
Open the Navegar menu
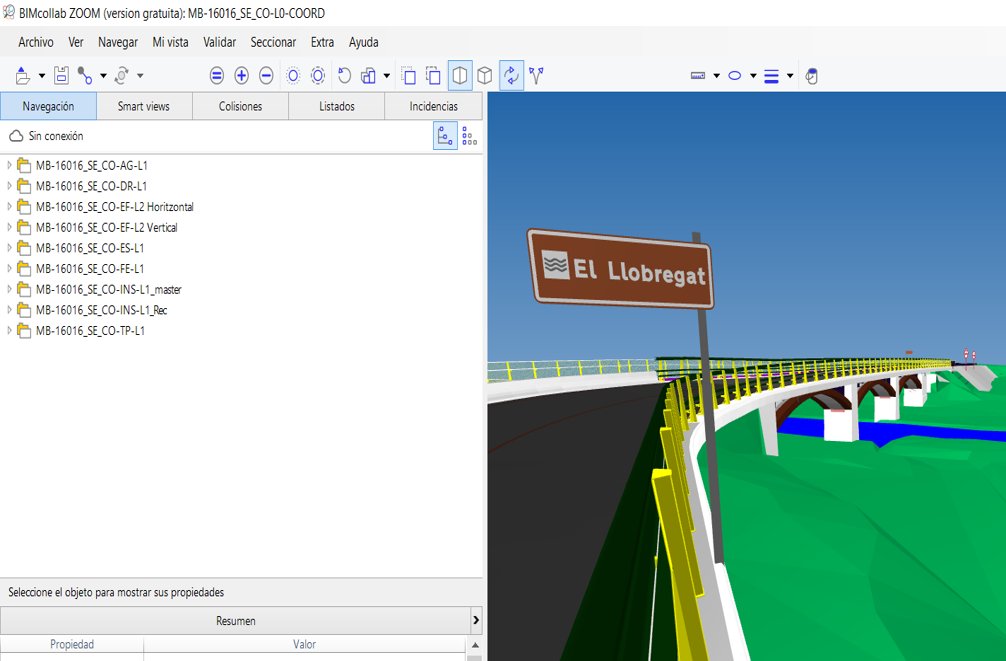pyautogui.click(x=118, y=42)
